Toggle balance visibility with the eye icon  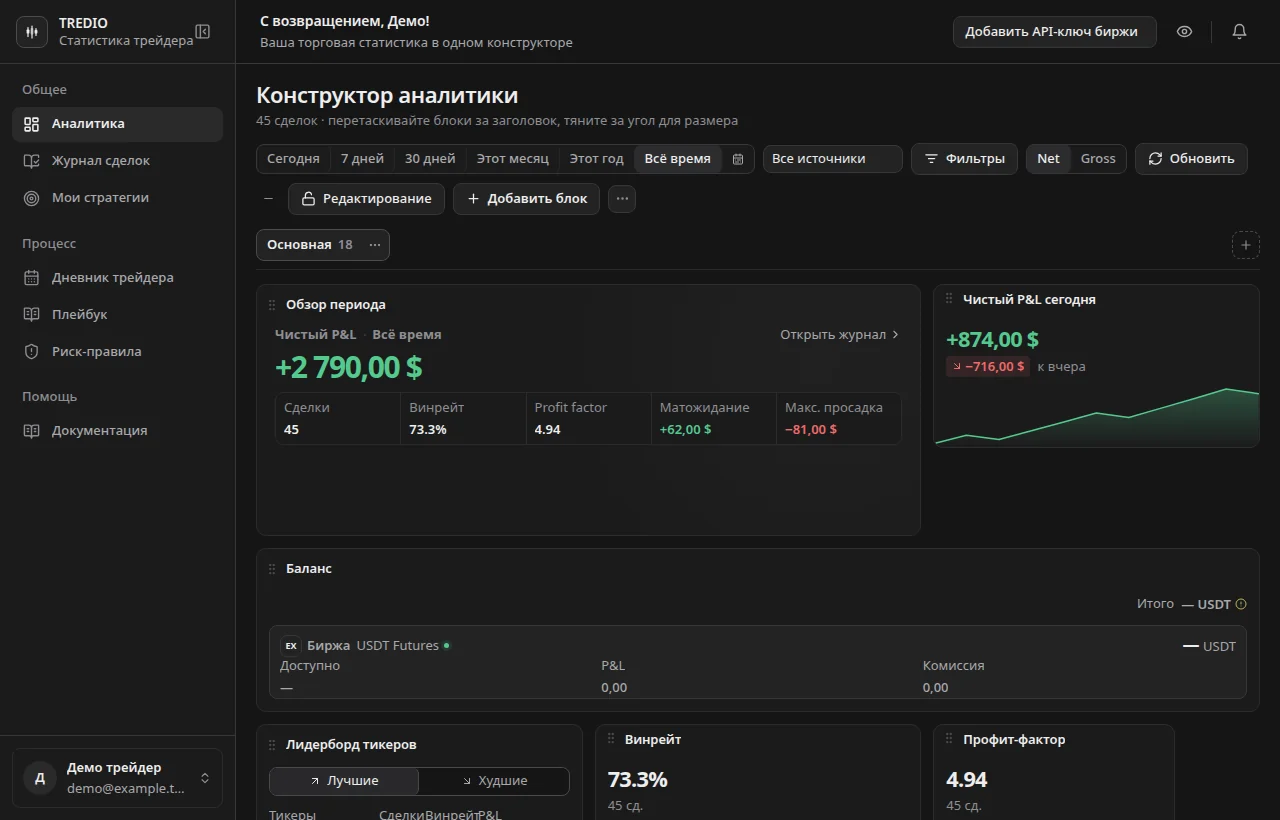tap(1185, 32)
